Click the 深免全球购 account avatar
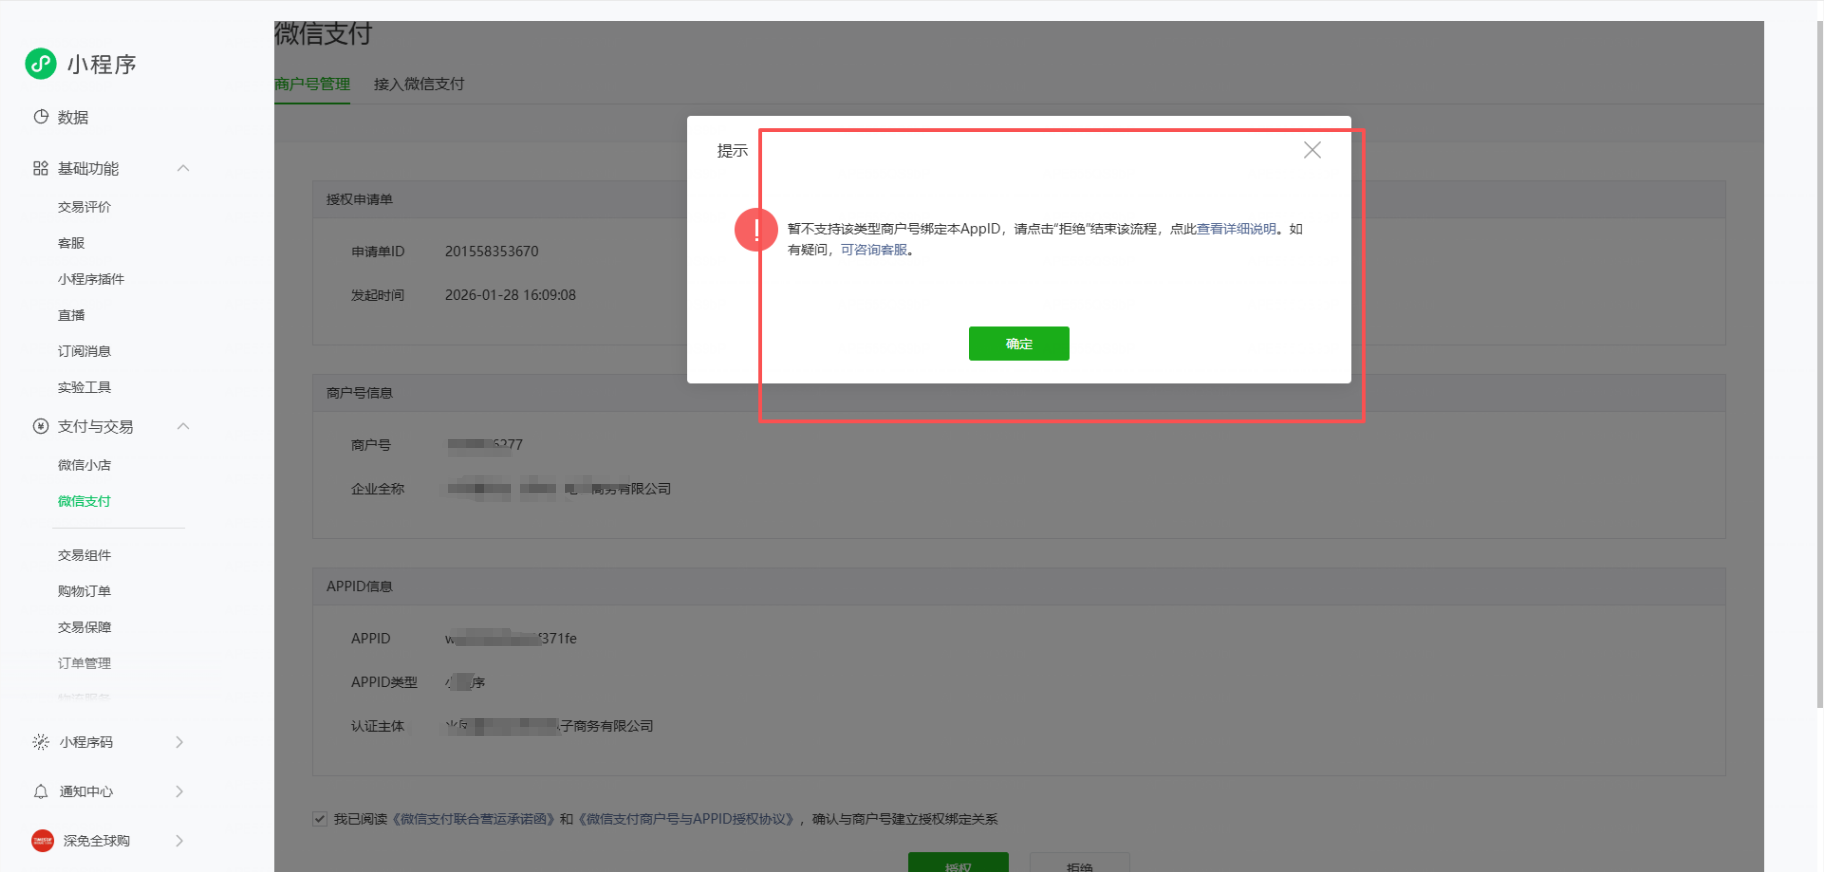 click(43, 841)
